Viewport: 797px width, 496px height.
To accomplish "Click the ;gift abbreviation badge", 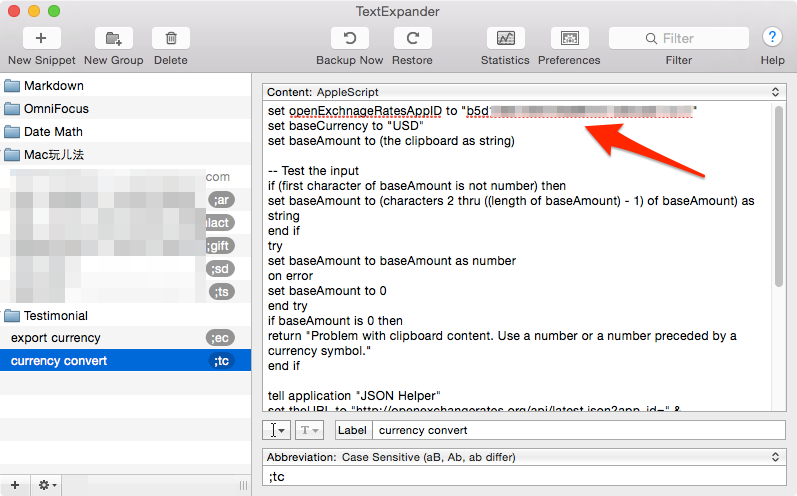I will click(x=220, y=246).
